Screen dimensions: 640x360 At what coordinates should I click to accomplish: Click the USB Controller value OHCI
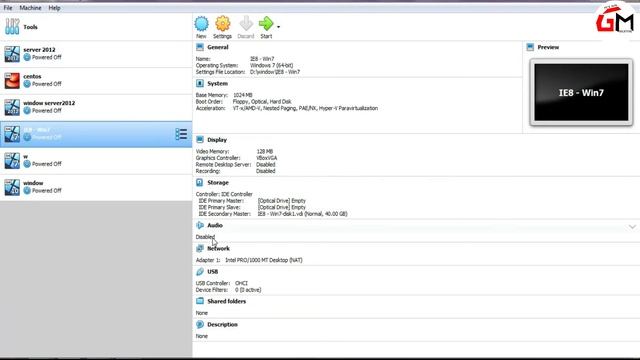coord(241,283)
